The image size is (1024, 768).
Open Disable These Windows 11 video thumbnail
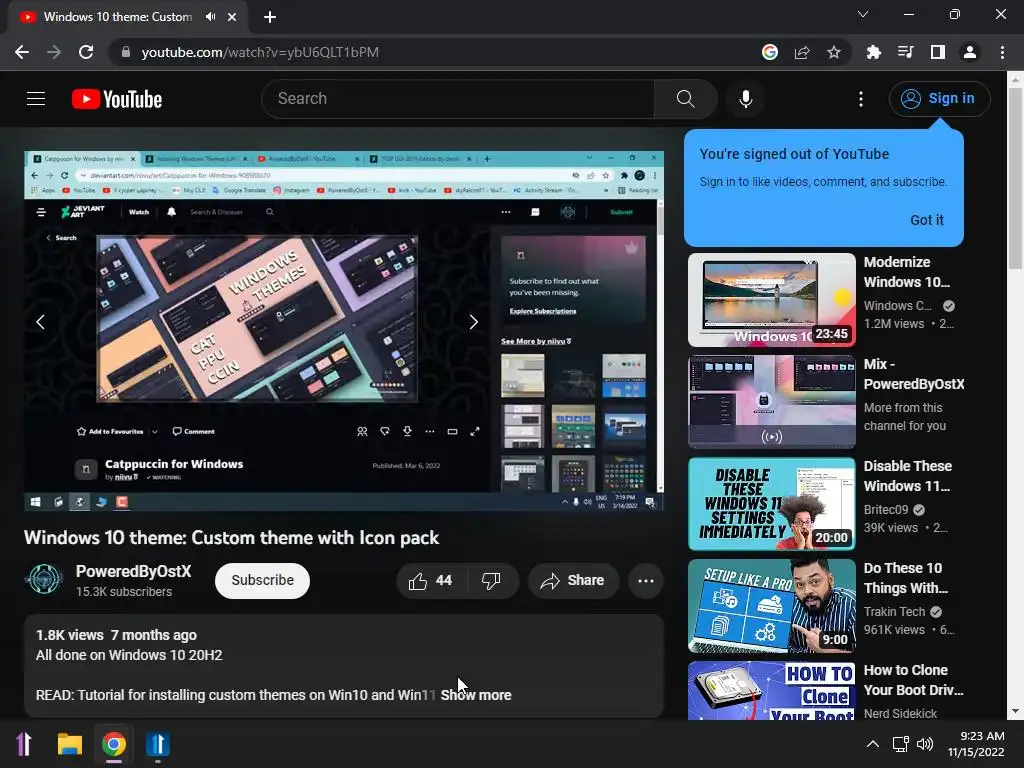tap(772, 504)
